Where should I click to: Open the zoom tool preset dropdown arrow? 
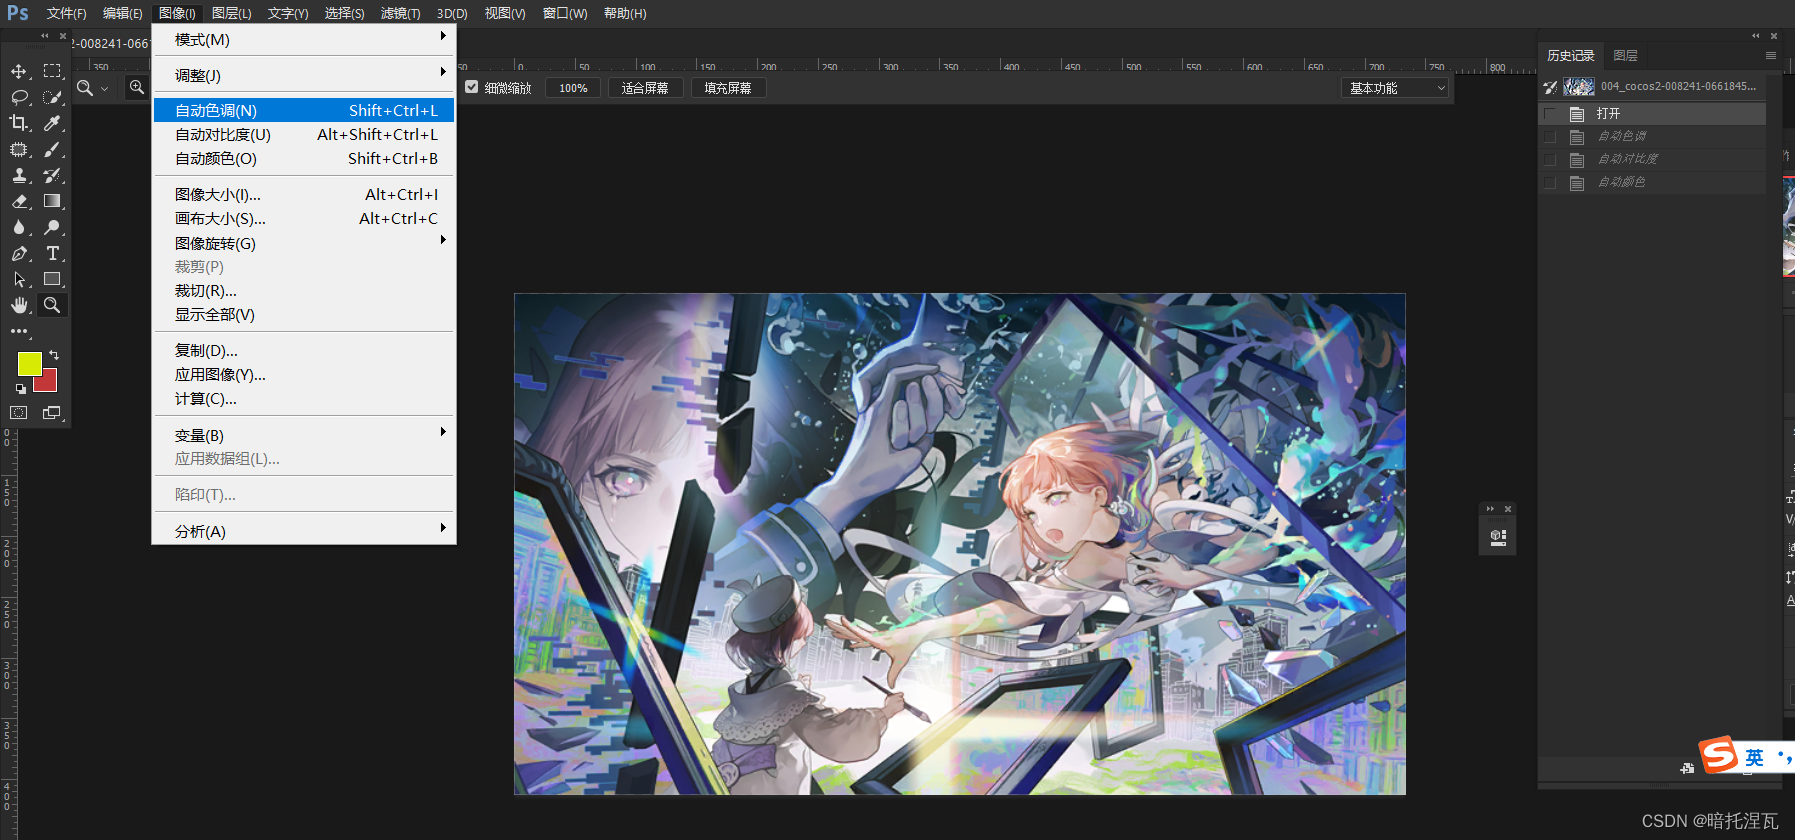pyautogui.click(x=104, y=89)
